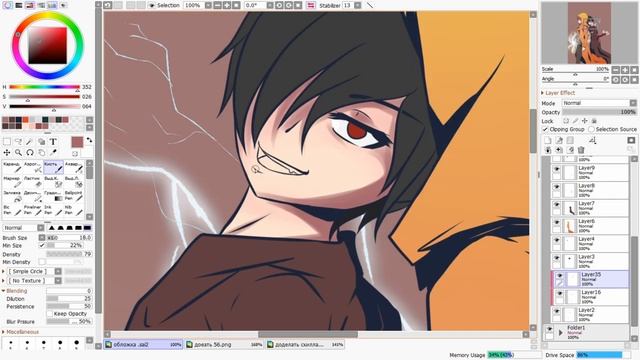640x360 pixels.
Task: Select the Move tool
Action: pos(7,152)
